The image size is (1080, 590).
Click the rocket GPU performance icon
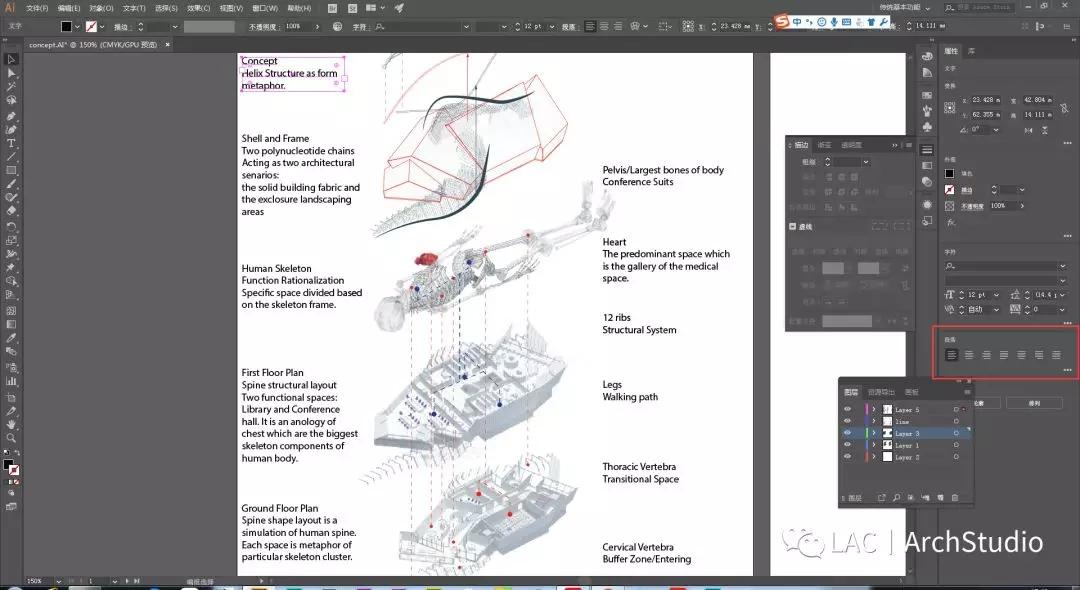[399, 8]
